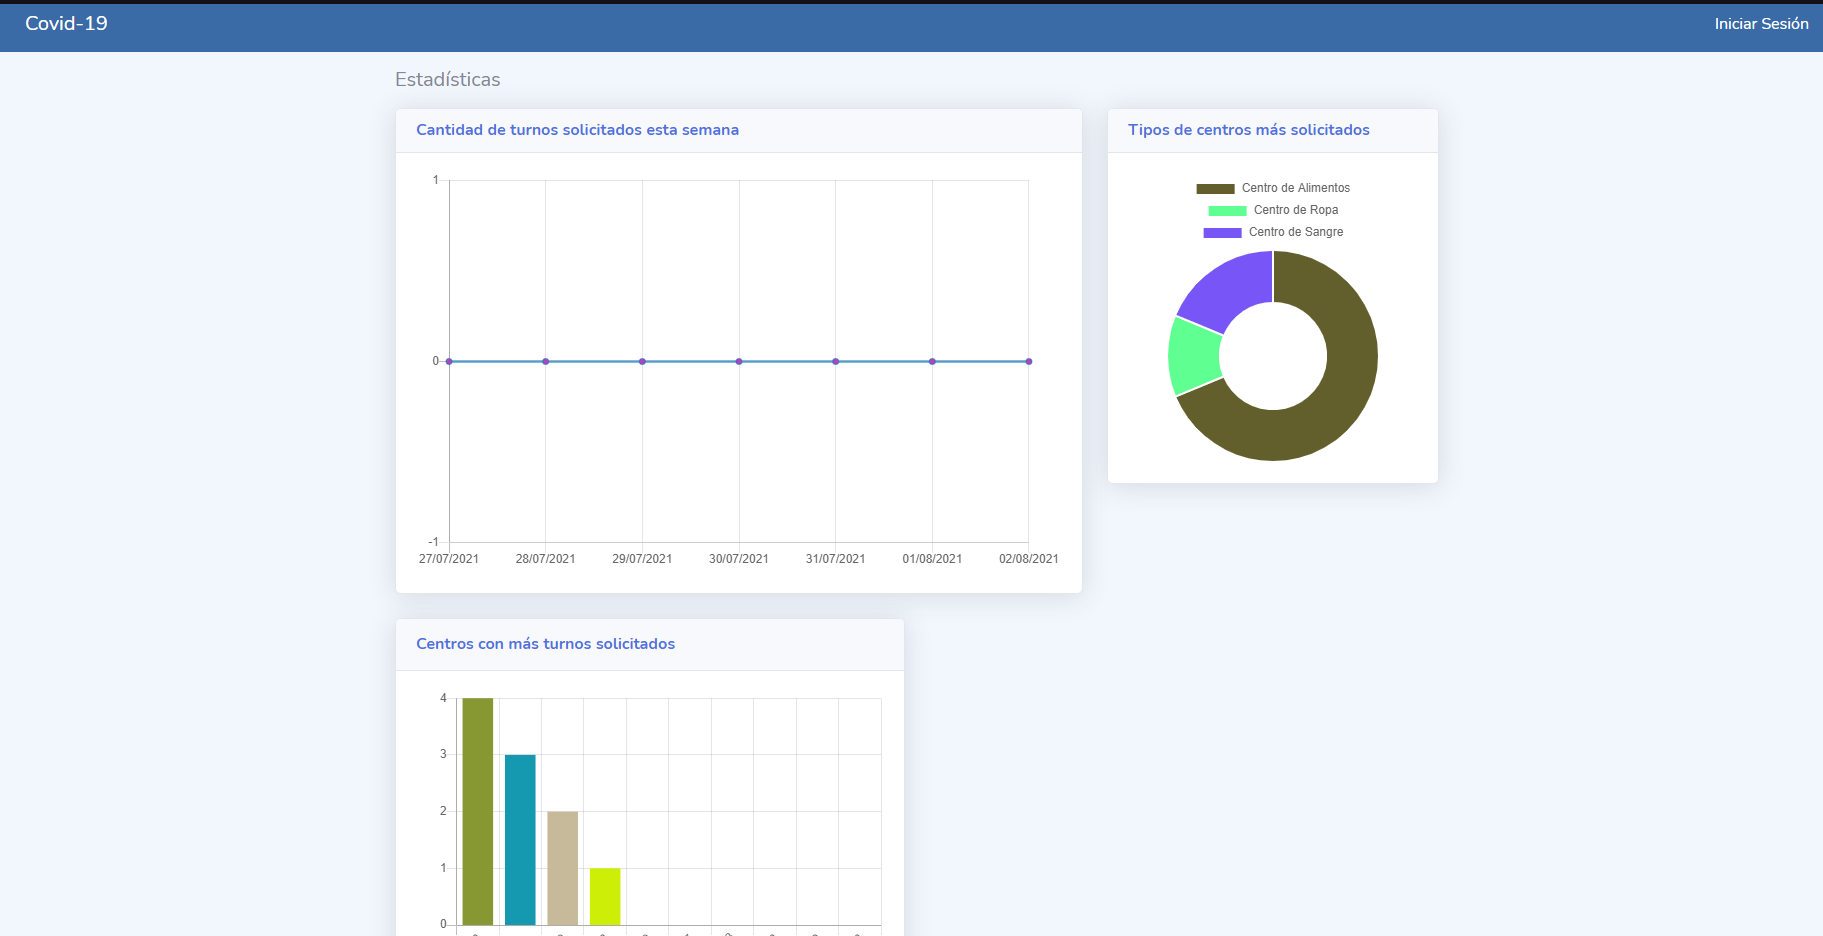Click the green Ropa doughnut segment

(1195, 356)
